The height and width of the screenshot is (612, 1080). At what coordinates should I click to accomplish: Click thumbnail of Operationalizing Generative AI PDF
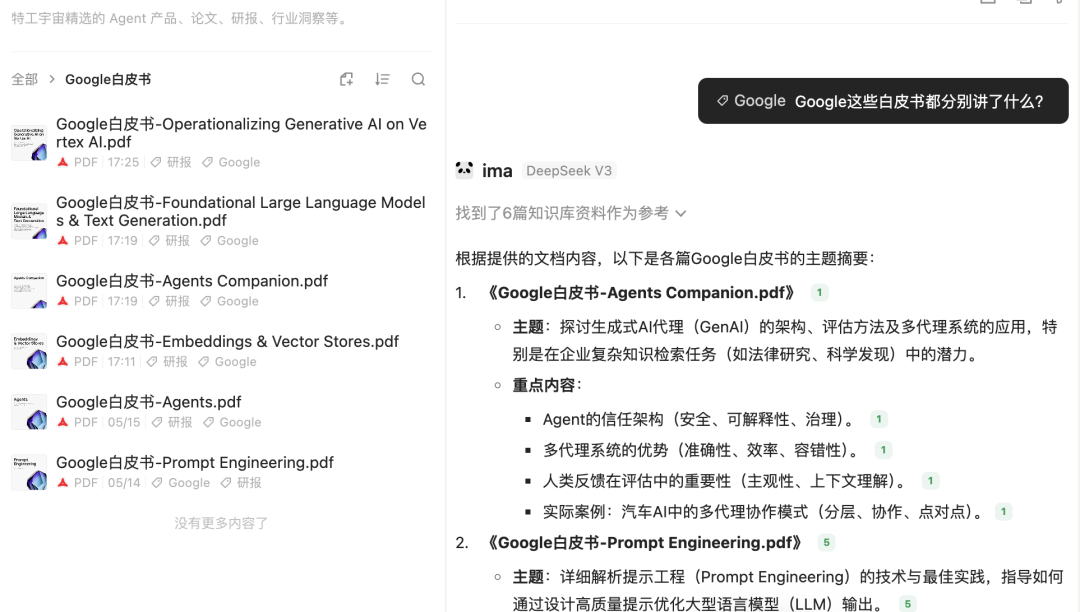point(29,143)
